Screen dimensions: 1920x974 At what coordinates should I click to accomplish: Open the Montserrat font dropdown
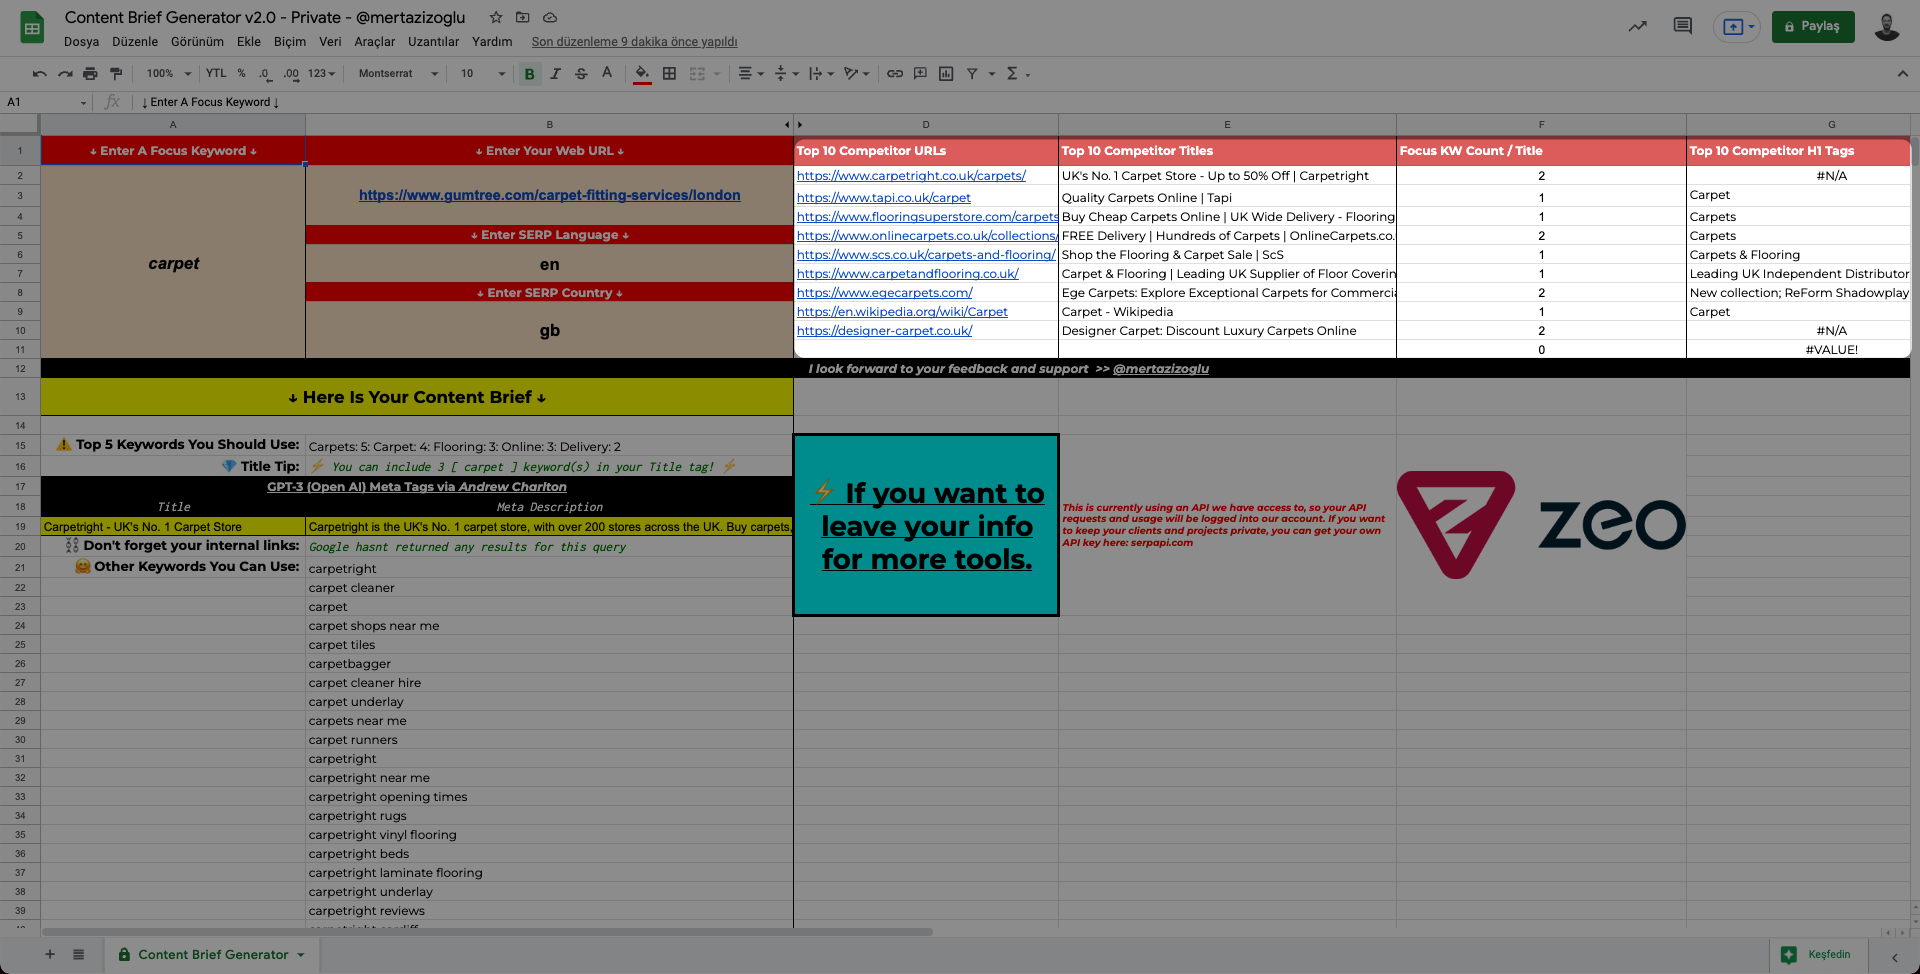(398, 74)
